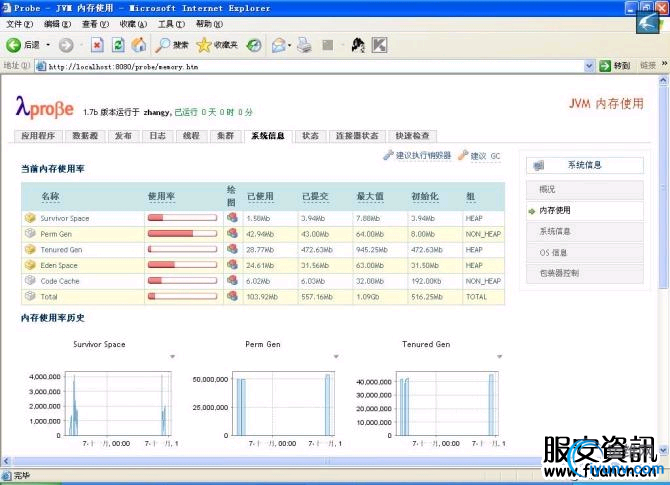Open the 文件 menu

[x=19, y=24]
